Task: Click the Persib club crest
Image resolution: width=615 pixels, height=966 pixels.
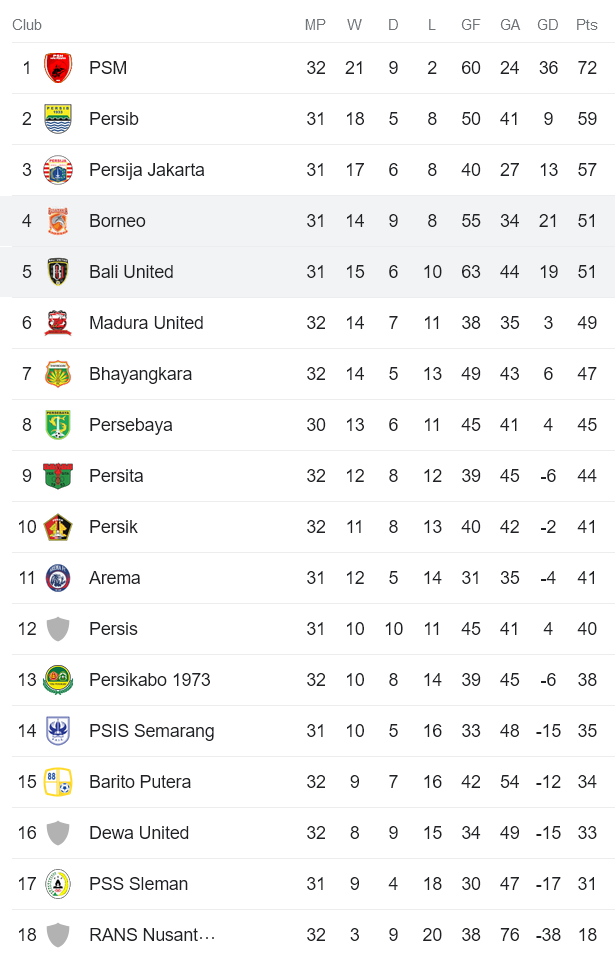Action: 58,119
